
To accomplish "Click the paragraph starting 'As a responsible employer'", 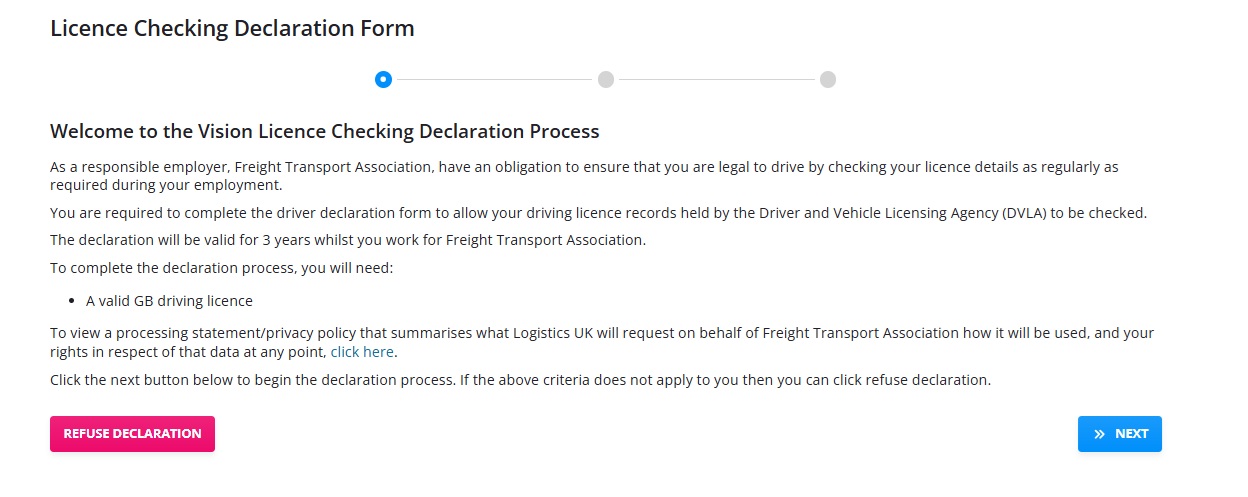I will pos(585,176).
